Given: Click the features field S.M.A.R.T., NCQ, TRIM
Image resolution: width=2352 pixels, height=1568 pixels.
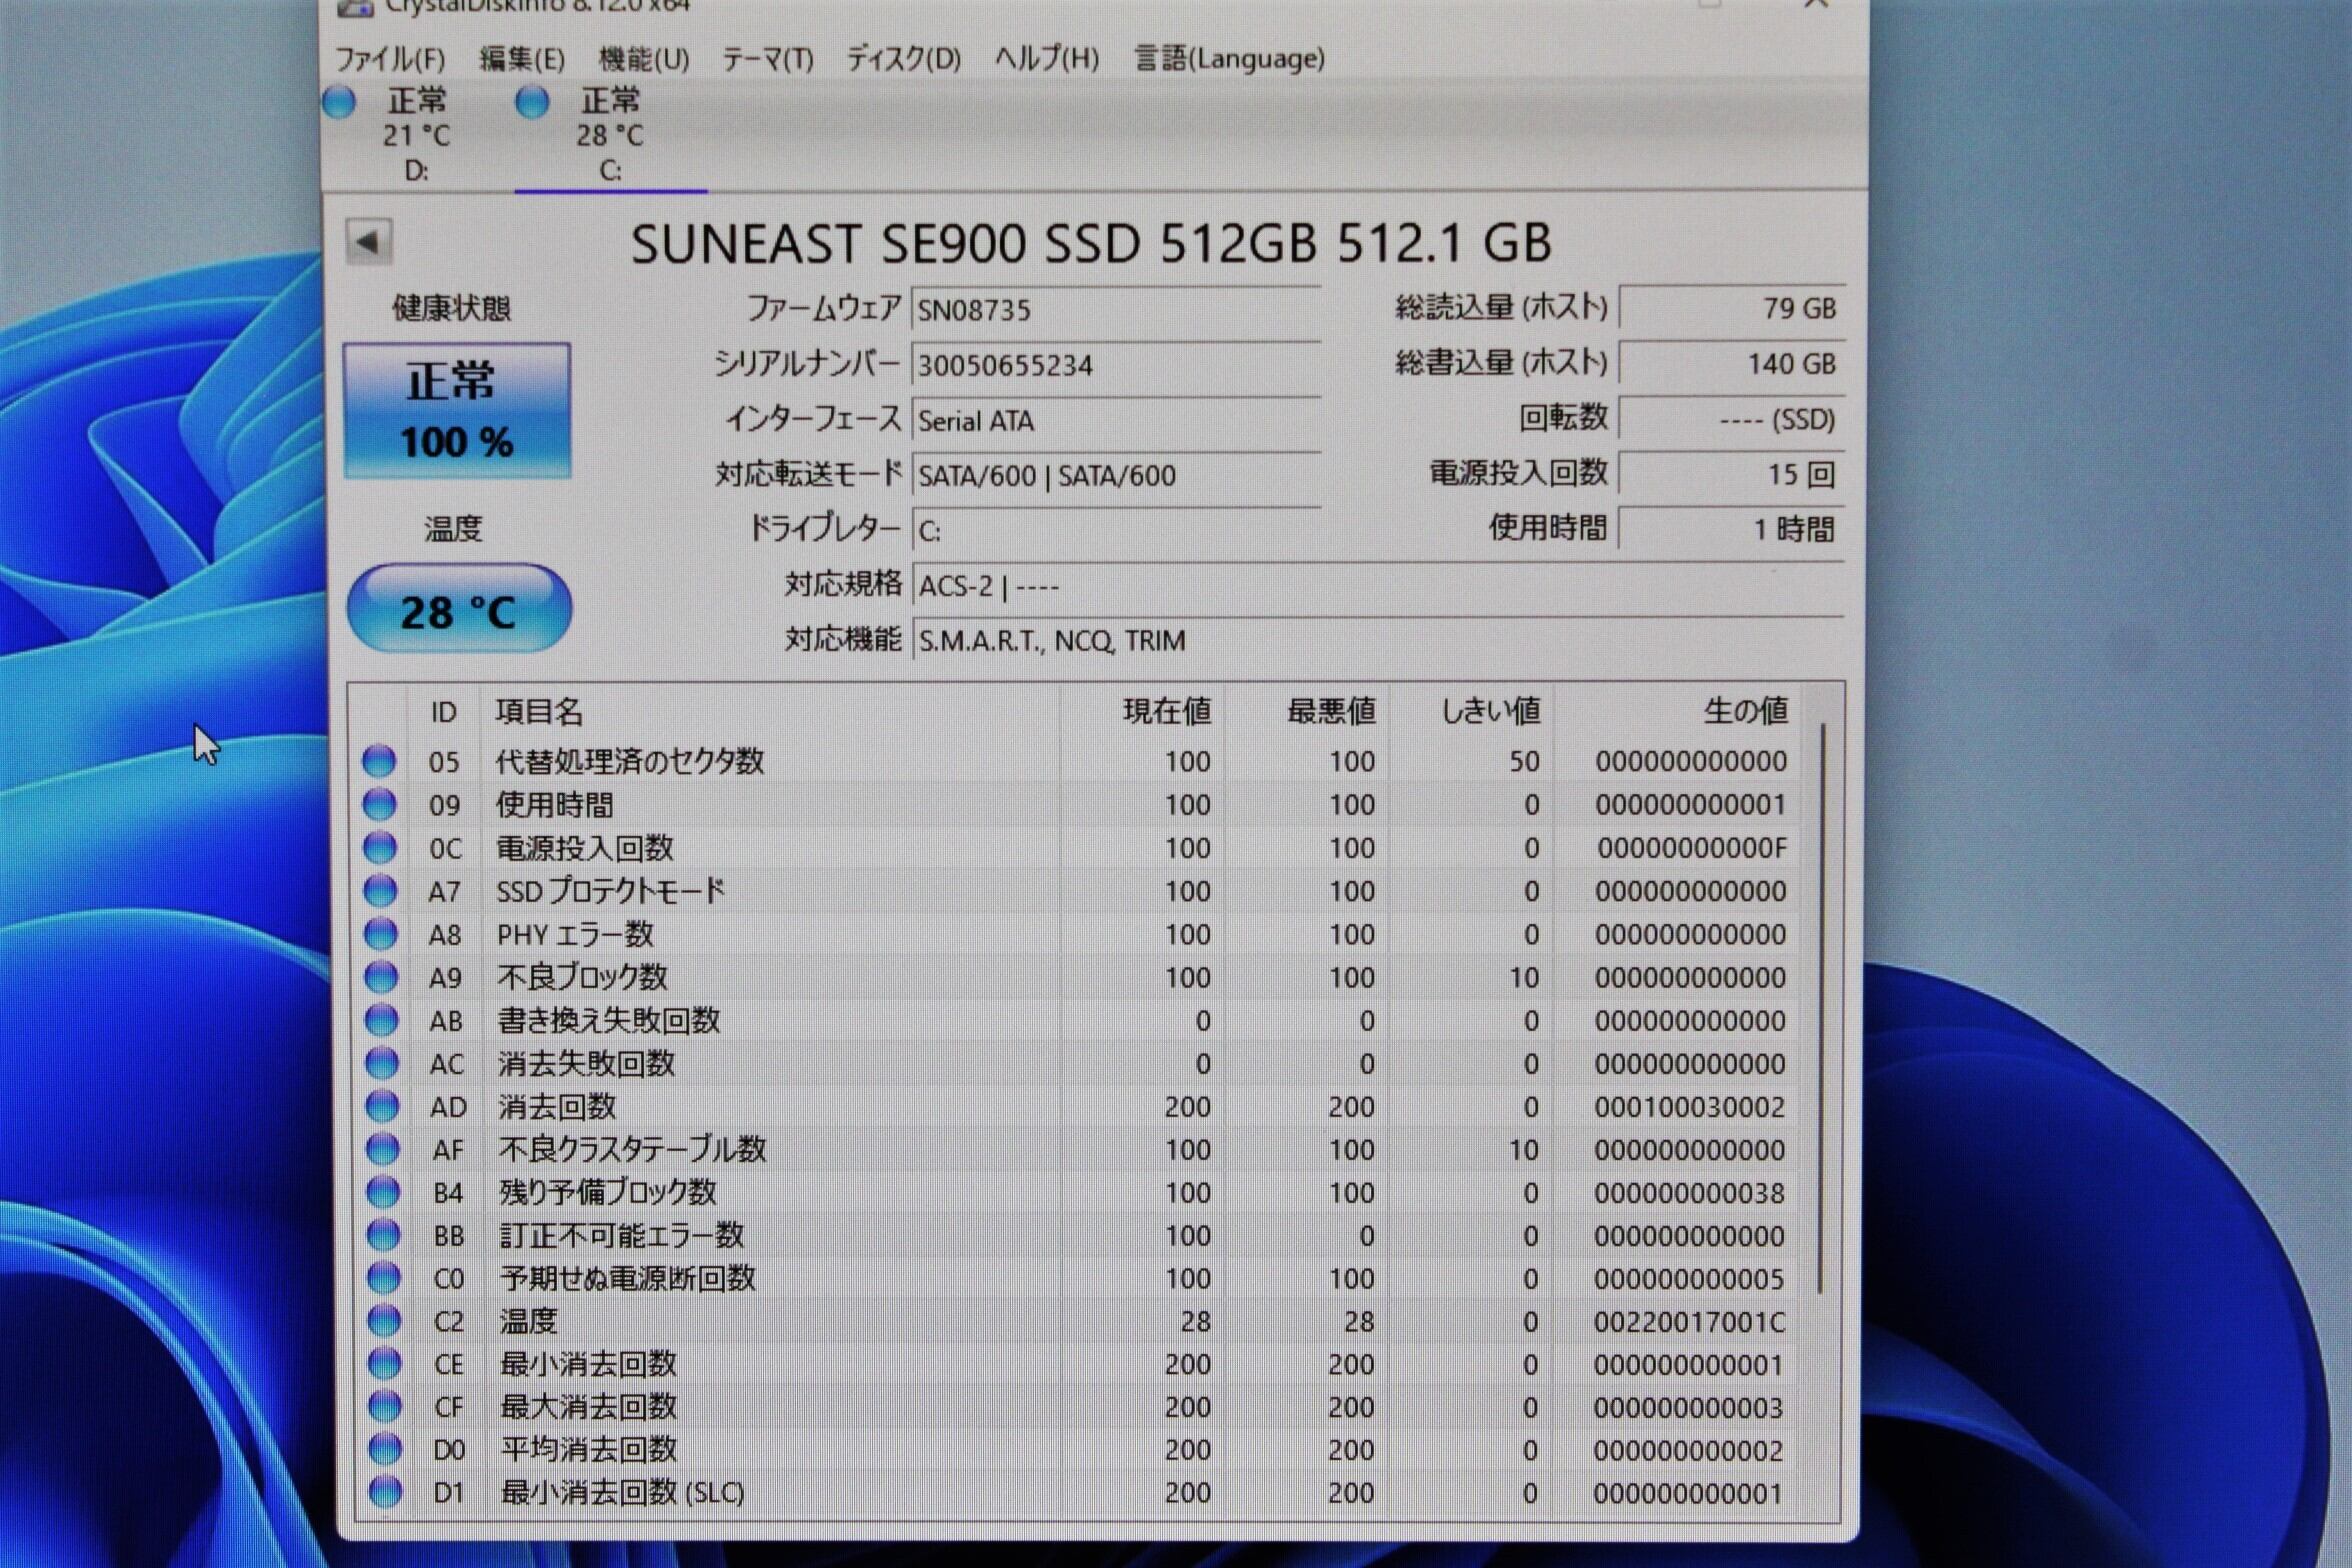Looking at the screenshot, I should [1378, 641].
